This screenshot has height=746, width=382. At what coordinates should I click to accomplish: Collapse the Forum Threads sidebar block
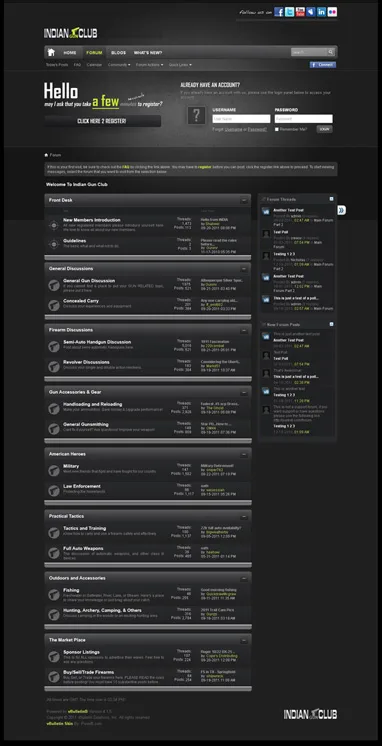tap(332, 199)
